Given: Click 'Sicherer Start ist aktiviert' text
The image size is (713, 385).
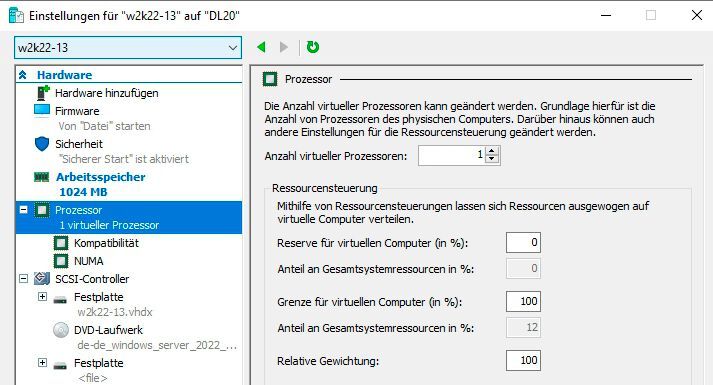Looking at the screenshot, I should point(123,159).
